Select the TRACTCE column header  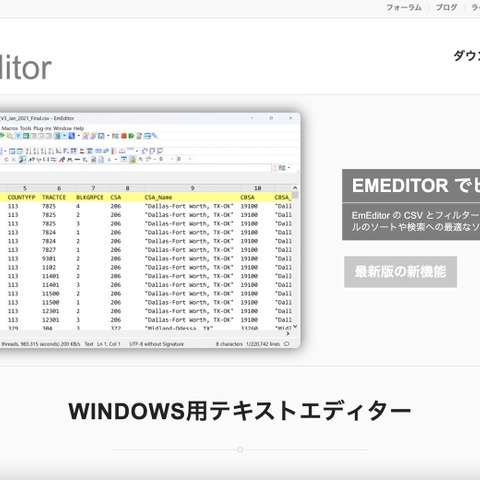coord(54,197)
